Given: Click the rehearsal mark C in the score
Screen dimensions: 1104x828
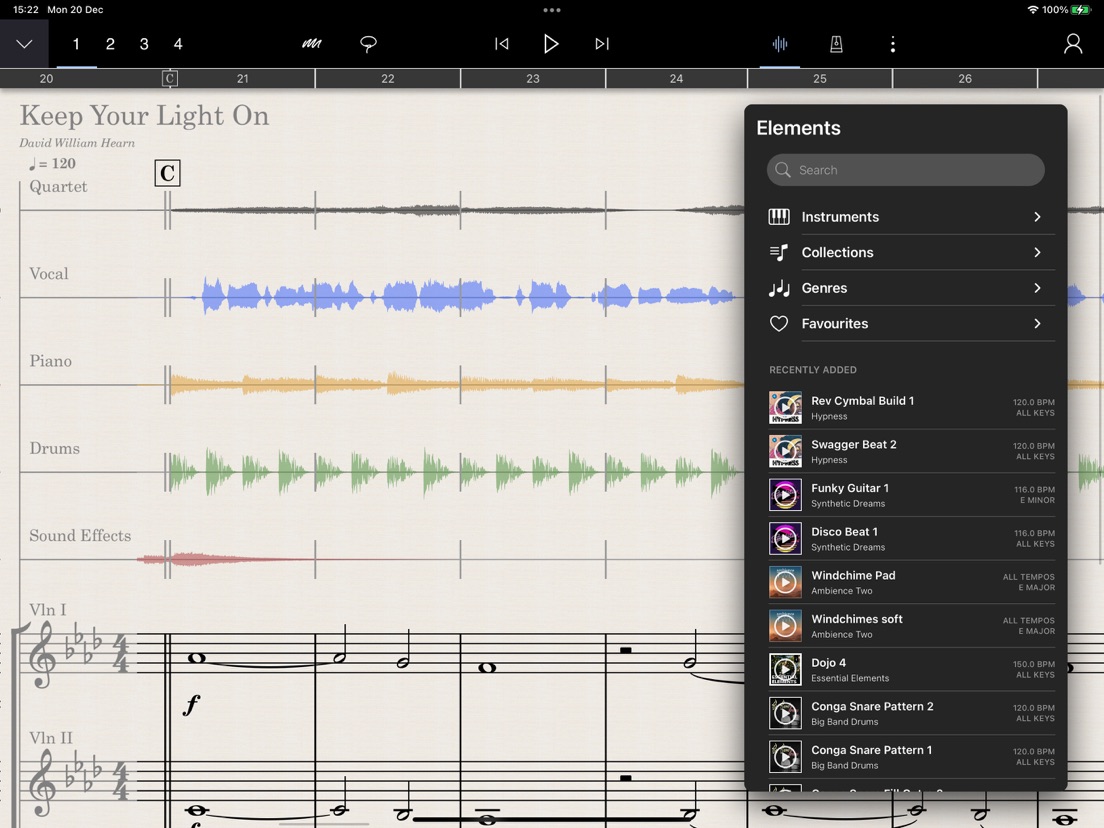Looking at the screenshot, I should click(166, 173).
